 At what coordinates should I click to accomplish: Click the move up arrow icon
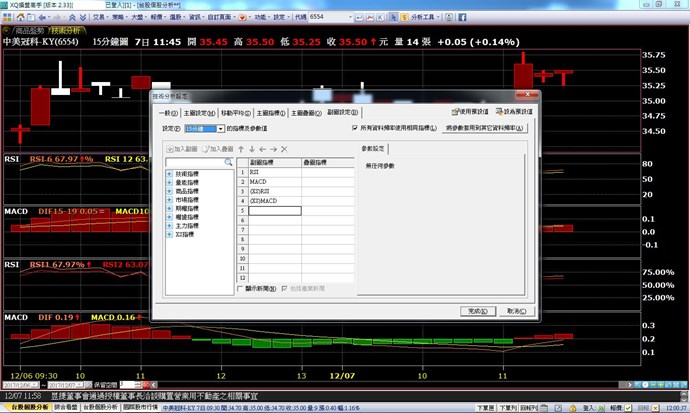[x=239, y=149]
